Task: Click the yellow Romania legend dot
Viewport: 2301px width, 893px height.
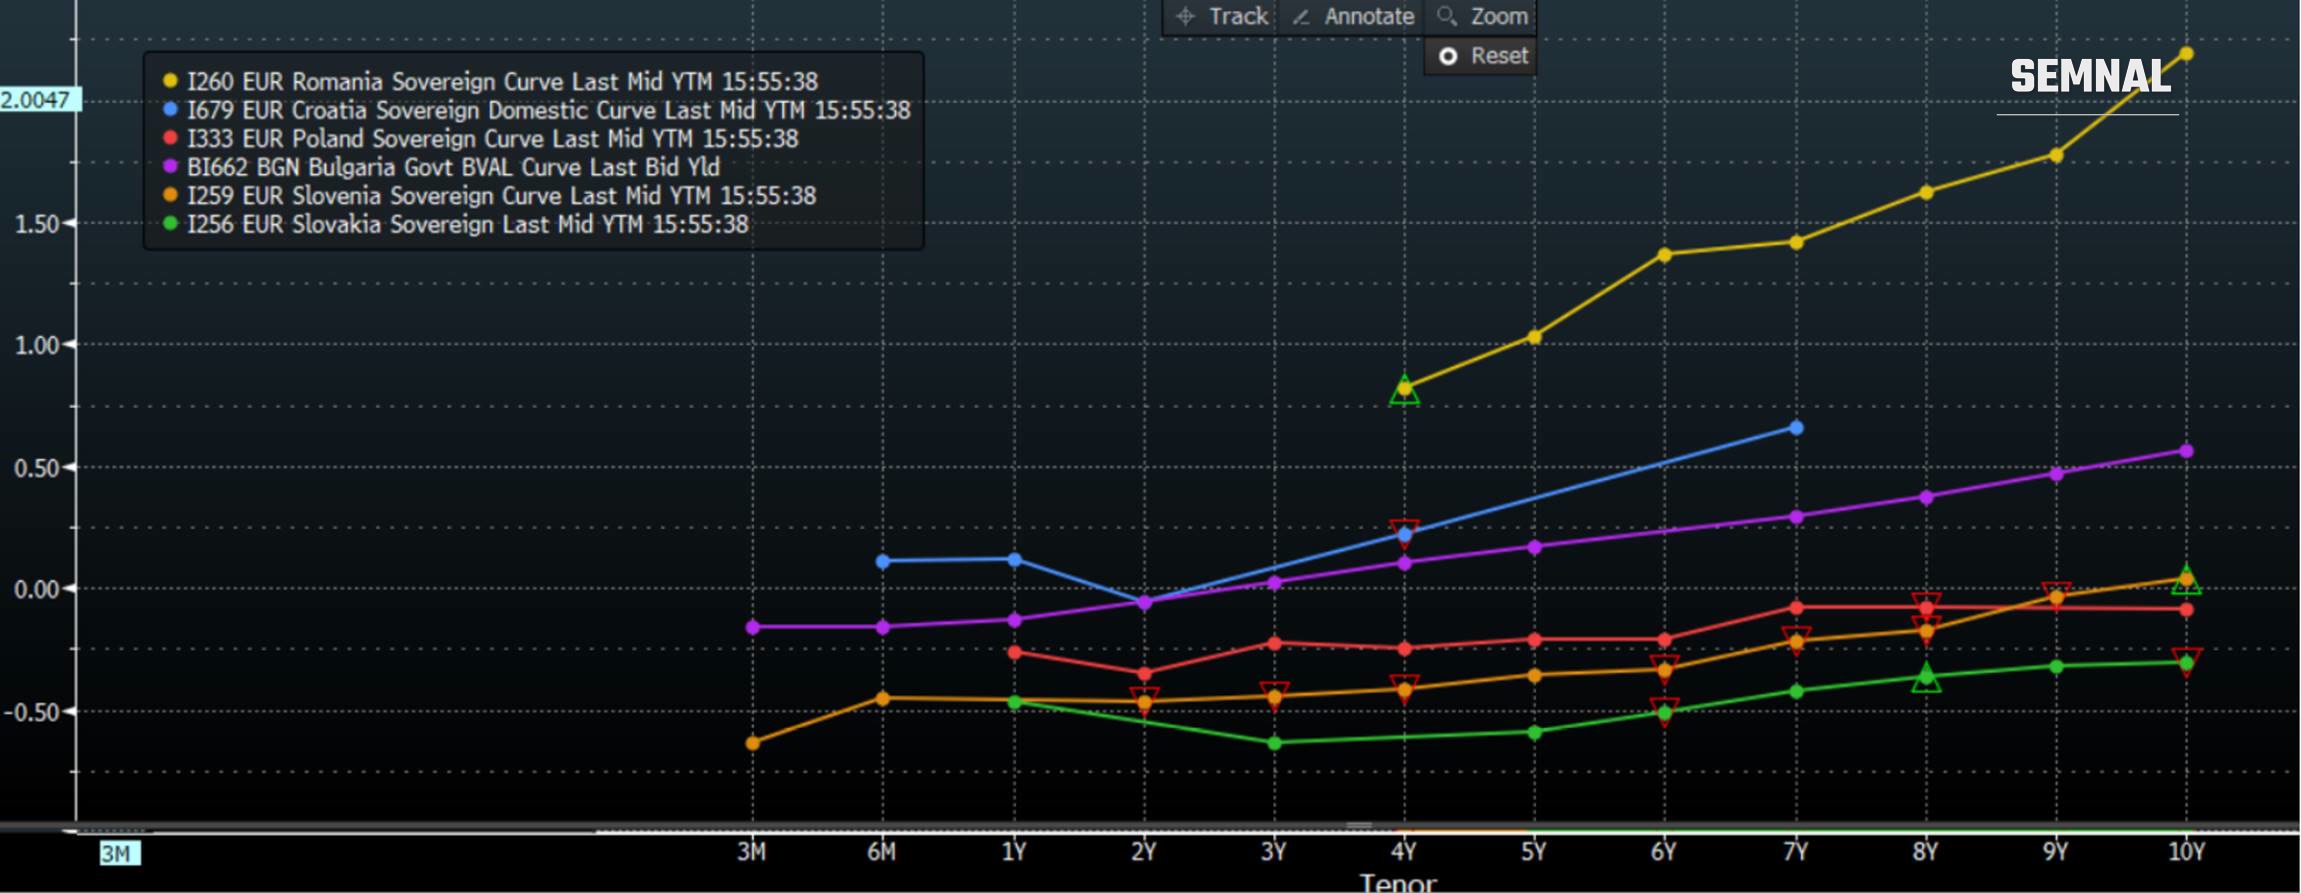Action: 170,80
